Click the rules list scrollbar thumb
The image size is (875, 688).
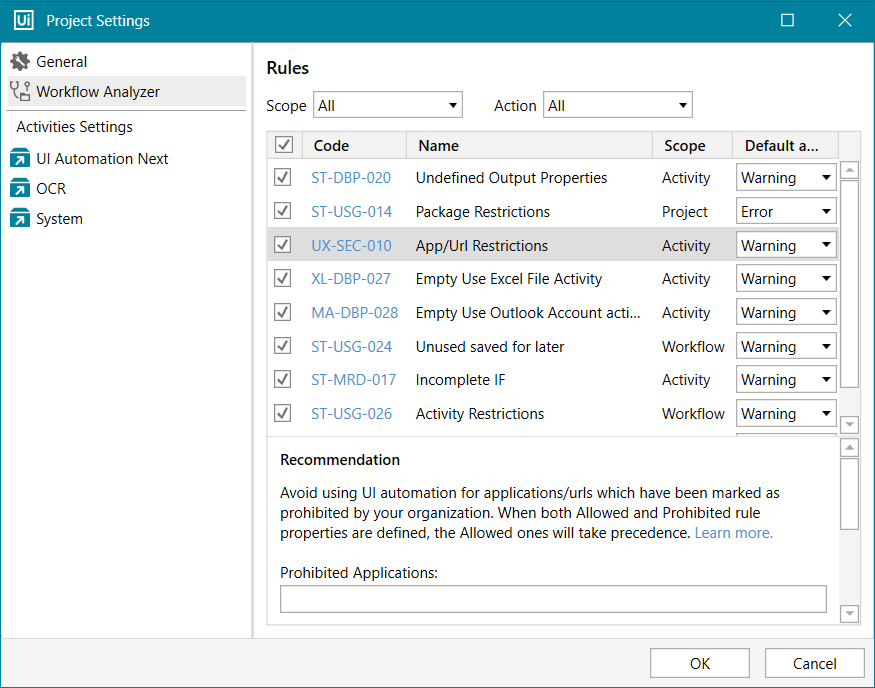point(849,283)
